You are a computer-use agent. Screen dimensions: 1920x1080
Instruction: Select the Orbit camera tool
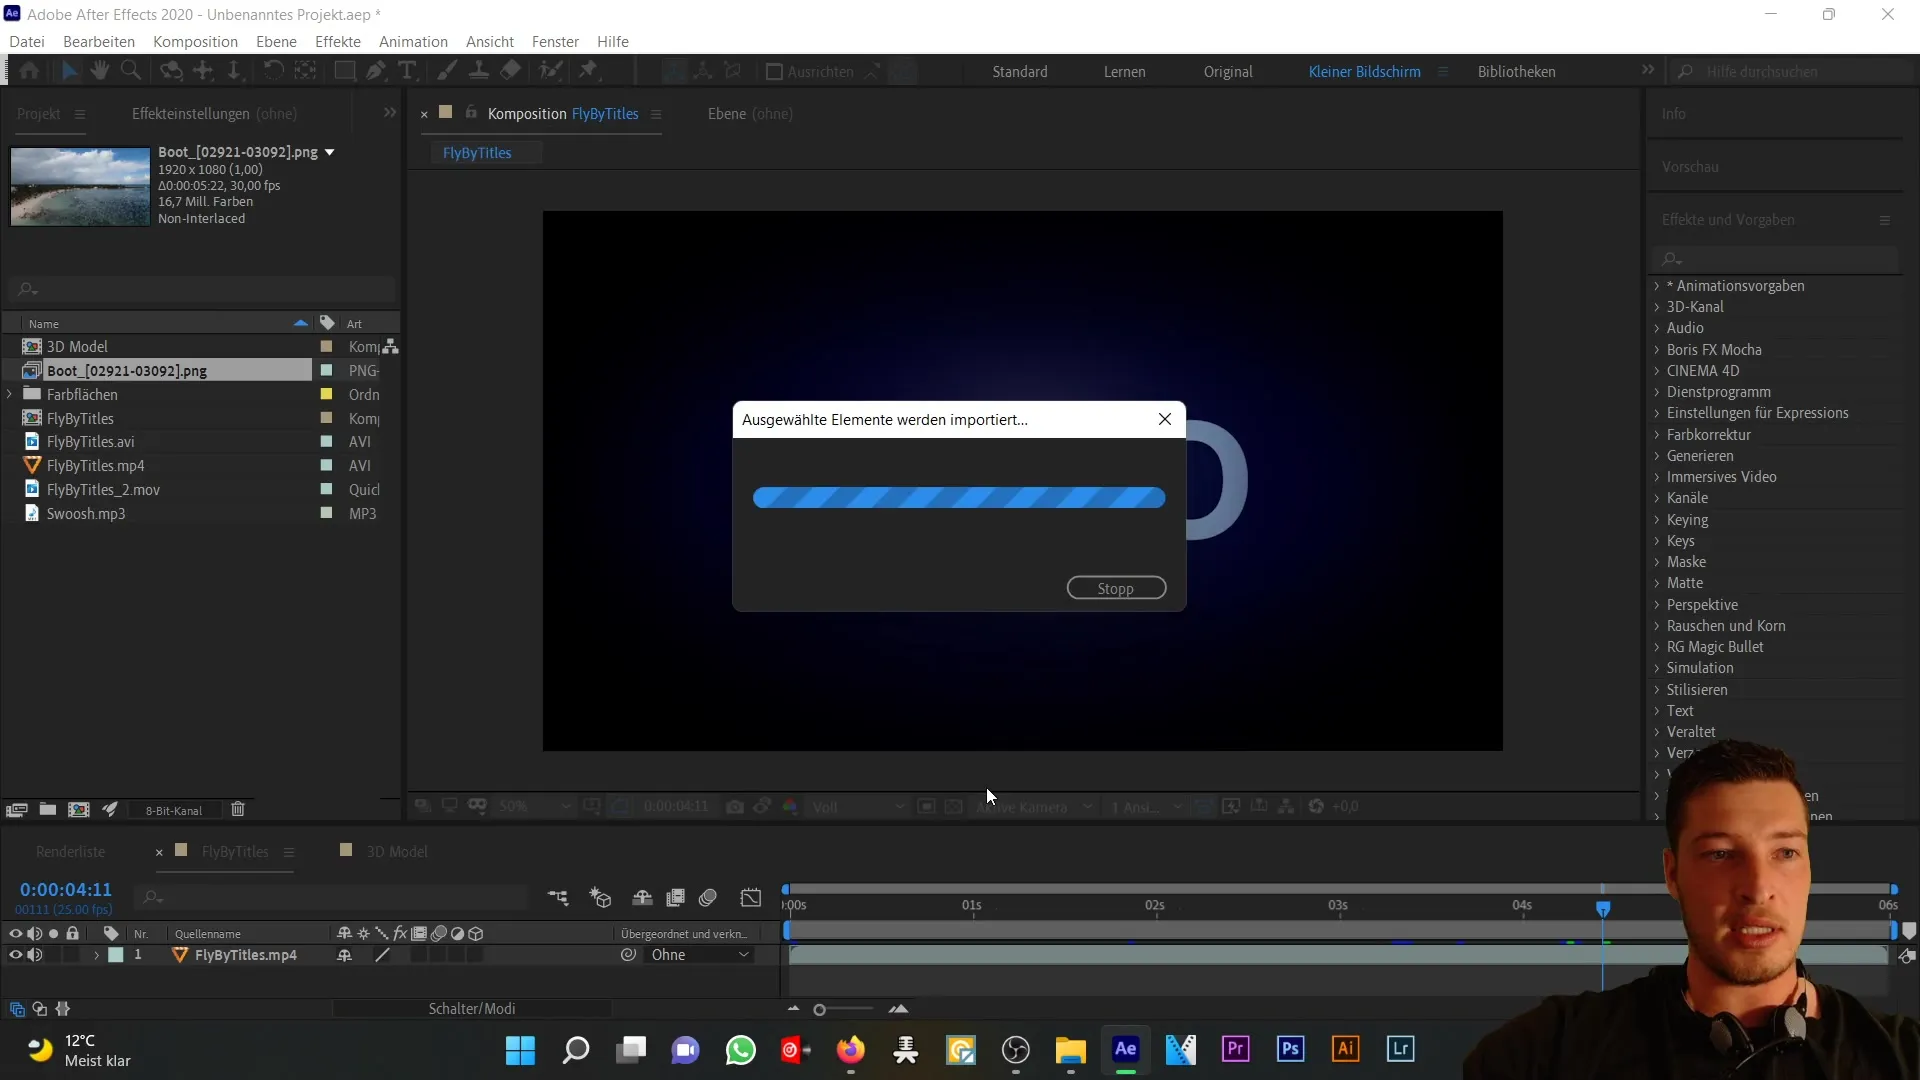tap(171, 71)
